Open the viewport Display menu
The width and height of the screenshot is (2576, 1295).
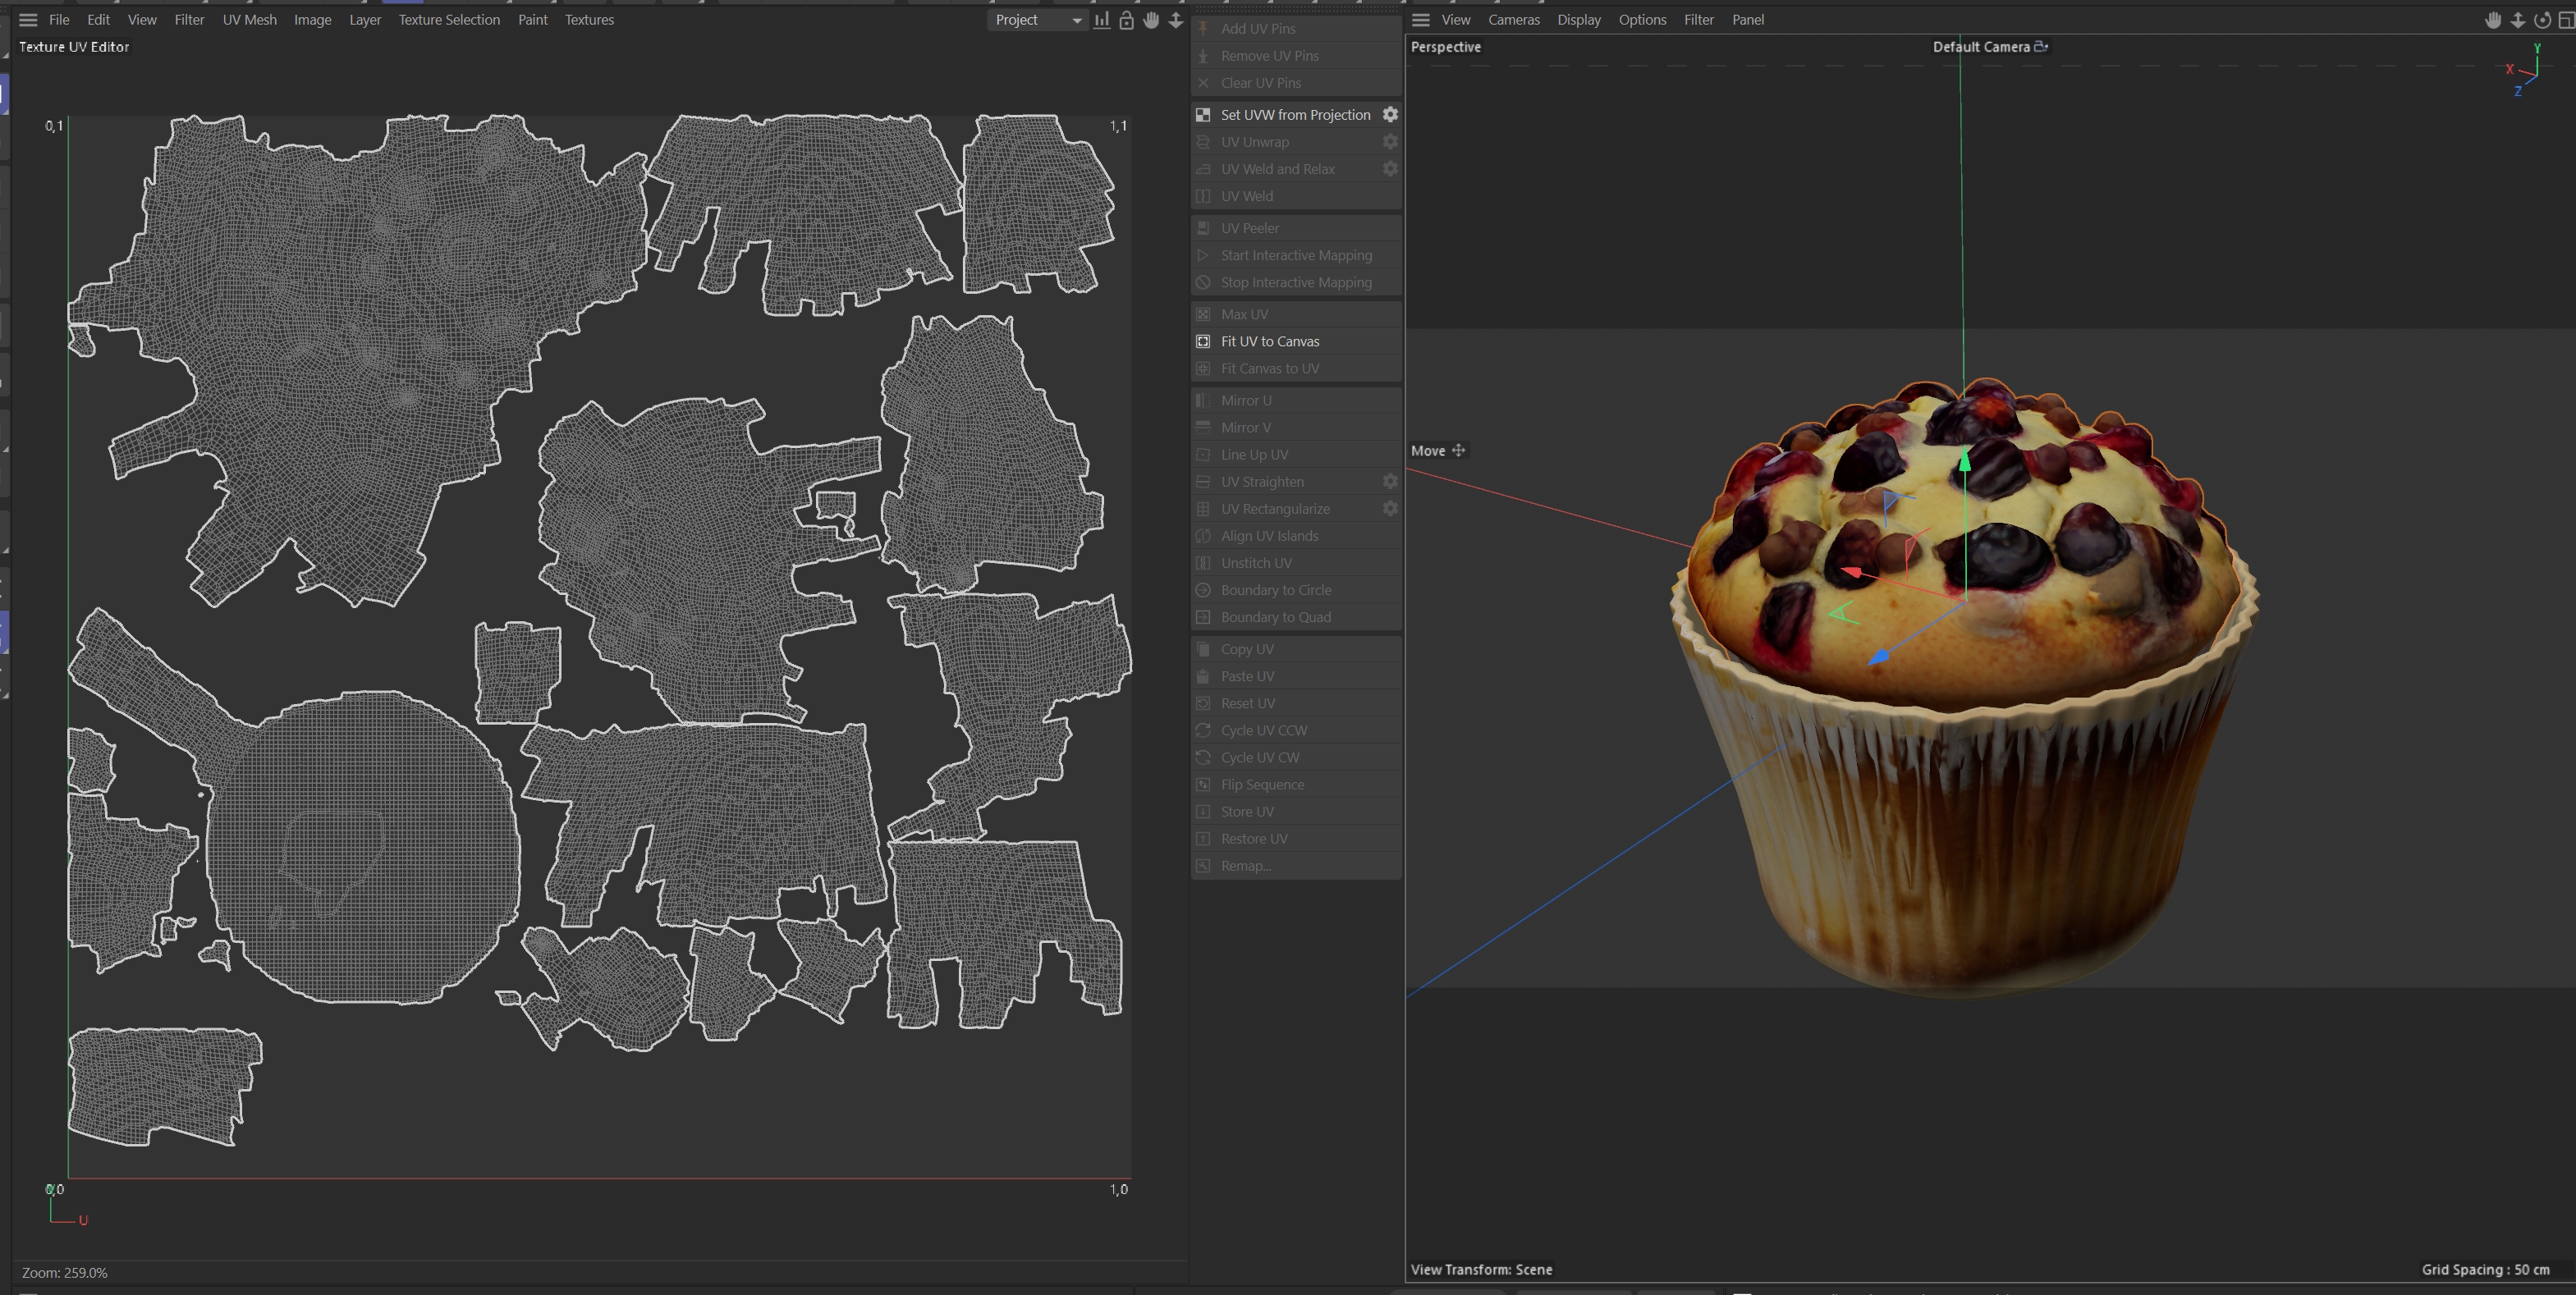[x=1578, y=20]
